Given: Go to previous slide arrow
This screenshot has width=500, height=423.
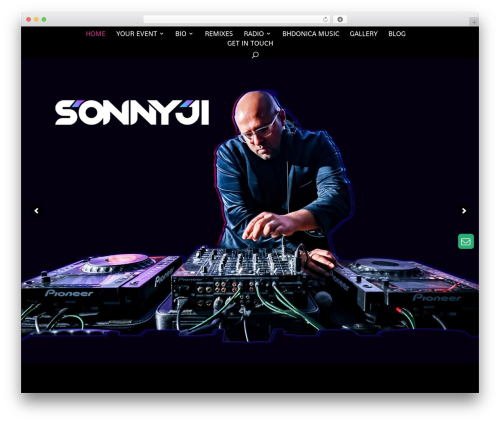Looking at the screenshot, I should [36, 211].
